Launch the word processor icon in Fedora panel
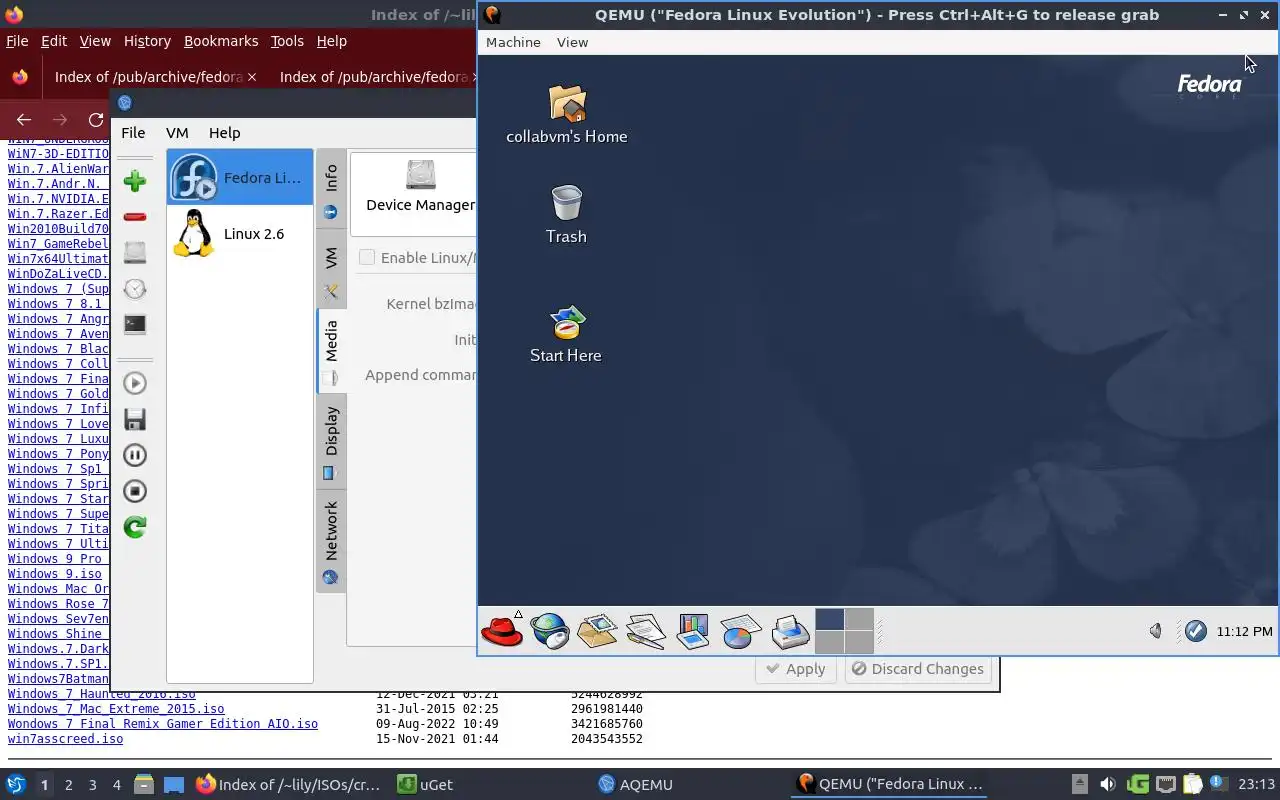 click(645, 631)
